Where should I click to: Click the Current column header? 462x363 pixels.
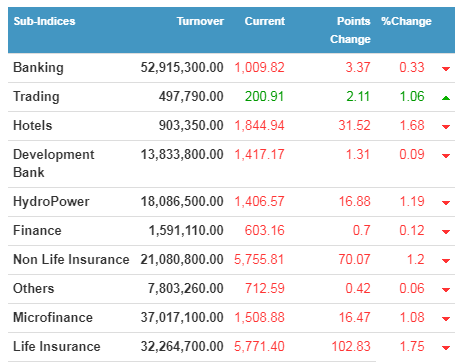tap(265, 21)
